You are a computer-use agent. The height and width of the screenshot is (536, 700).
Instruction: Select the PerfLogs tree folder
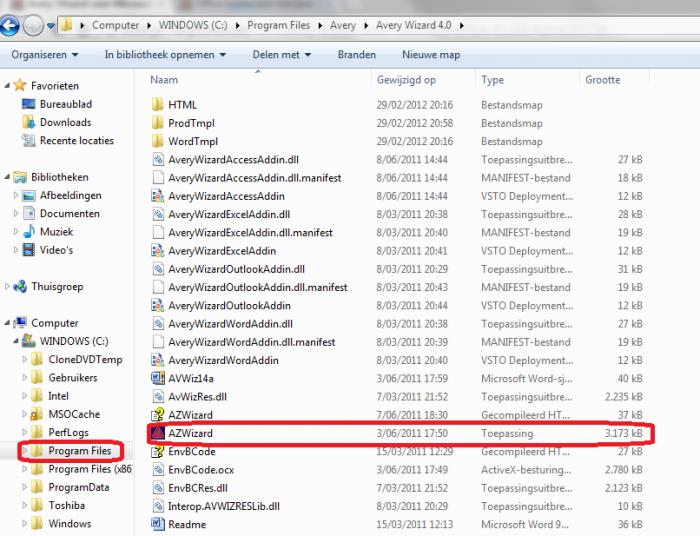[x=68, y=432]
